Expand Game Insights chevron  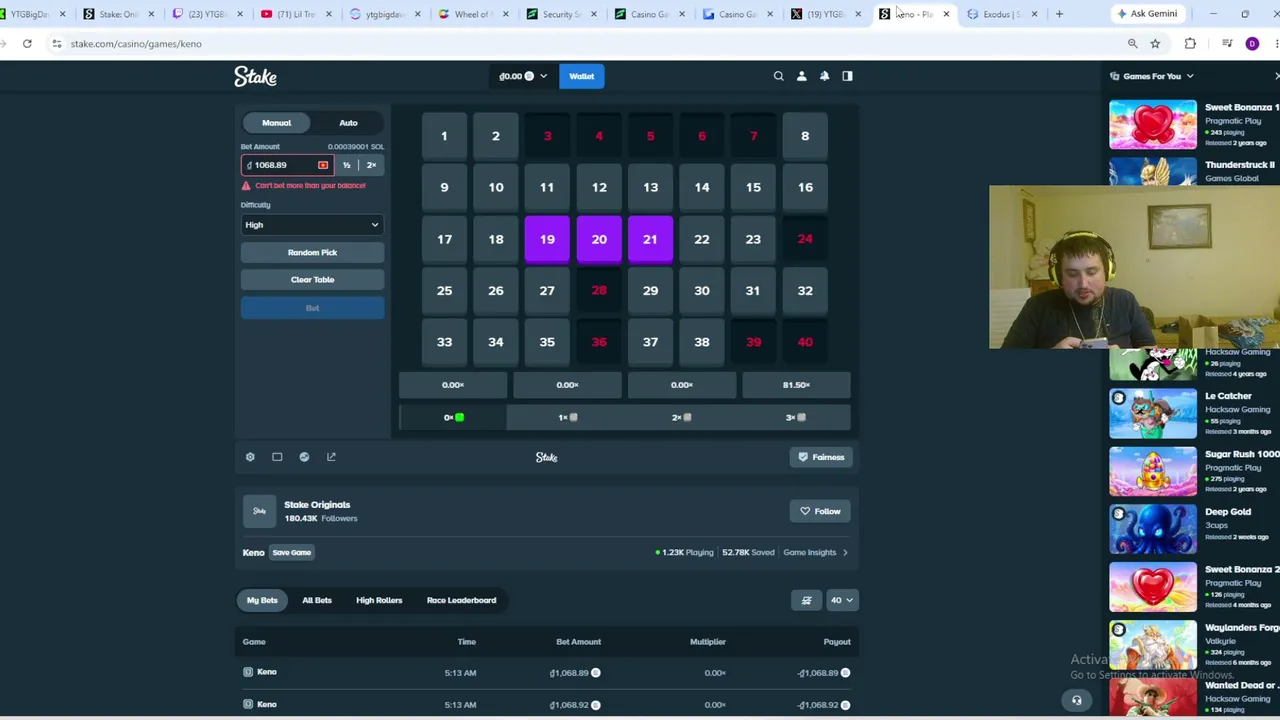(x=845, y=552)
